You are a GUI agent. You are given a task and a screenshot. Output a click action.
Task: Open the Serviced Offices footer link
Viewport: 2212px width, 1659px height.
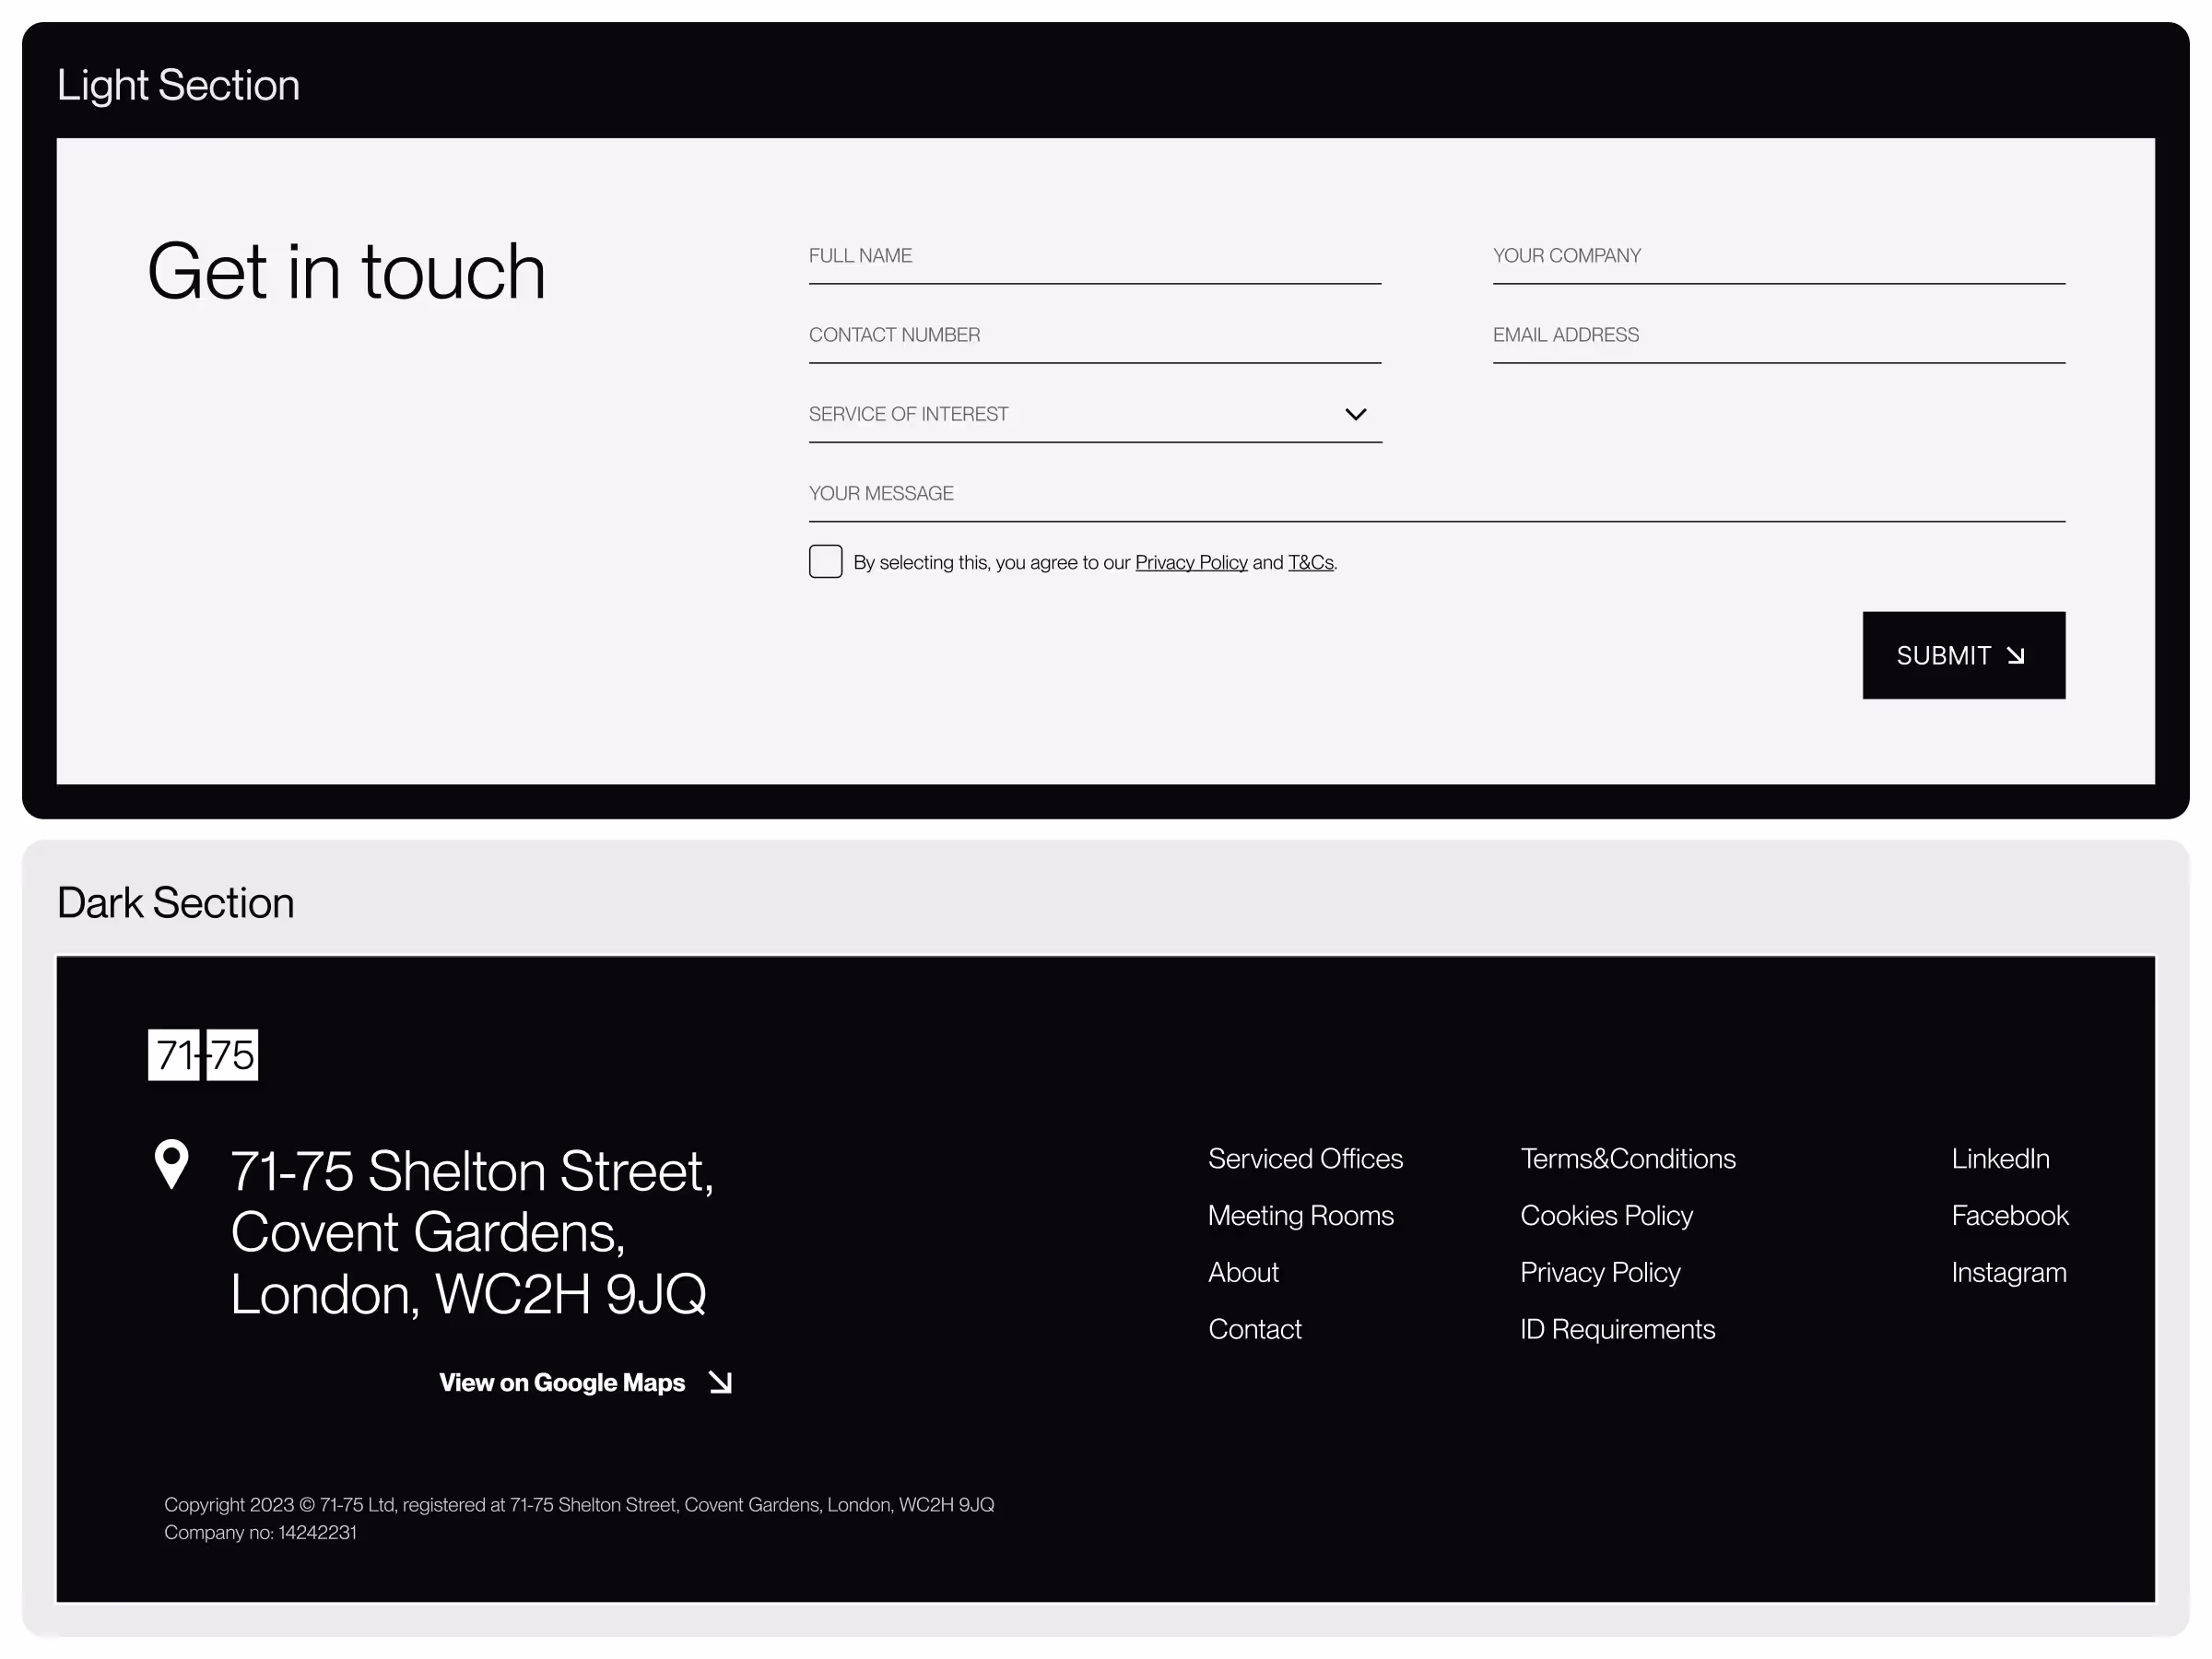1304,1158
